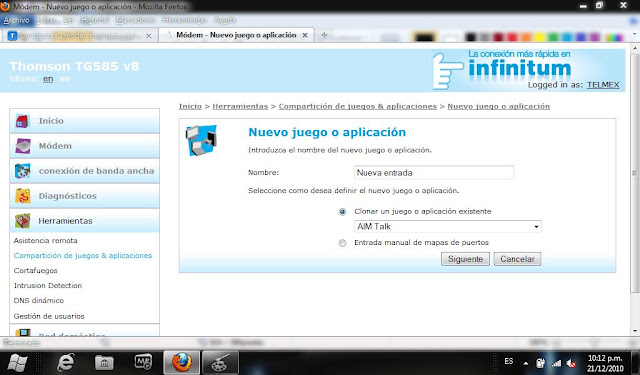Switch language with the 'es' link

(x=65, y=79)
